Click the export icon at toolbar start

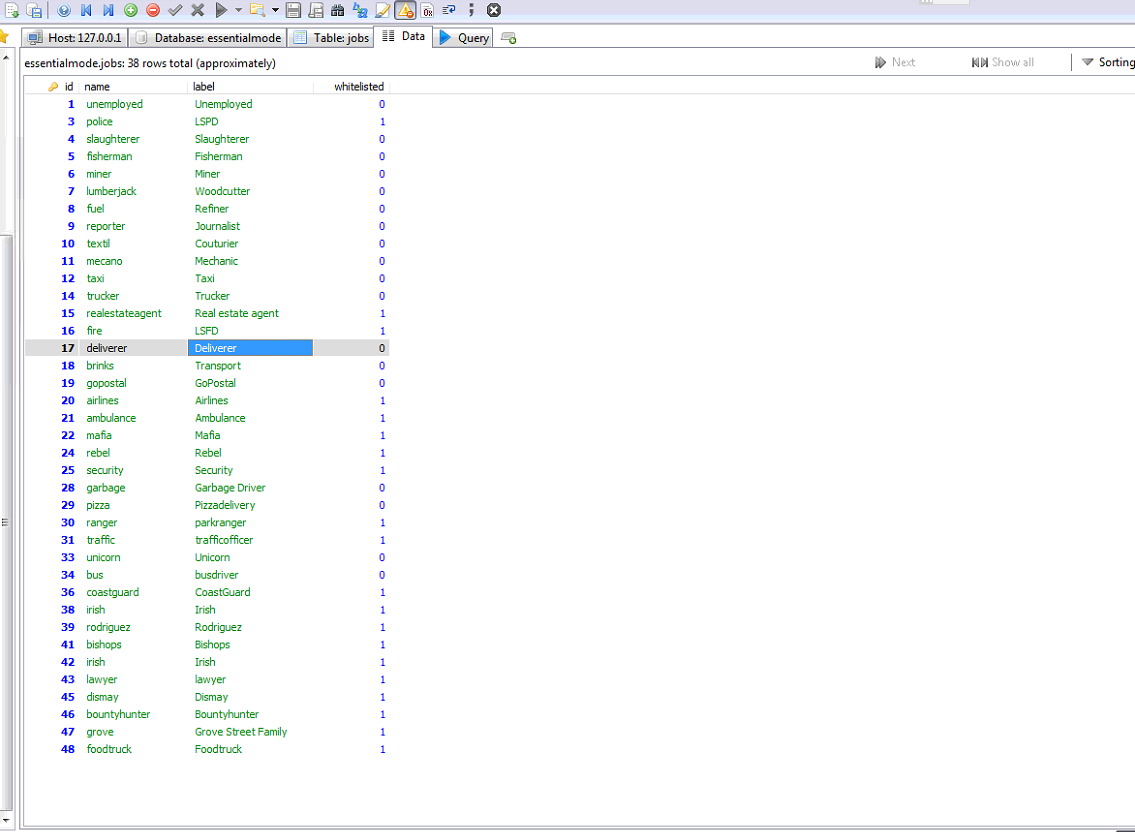tap(12, 10)
